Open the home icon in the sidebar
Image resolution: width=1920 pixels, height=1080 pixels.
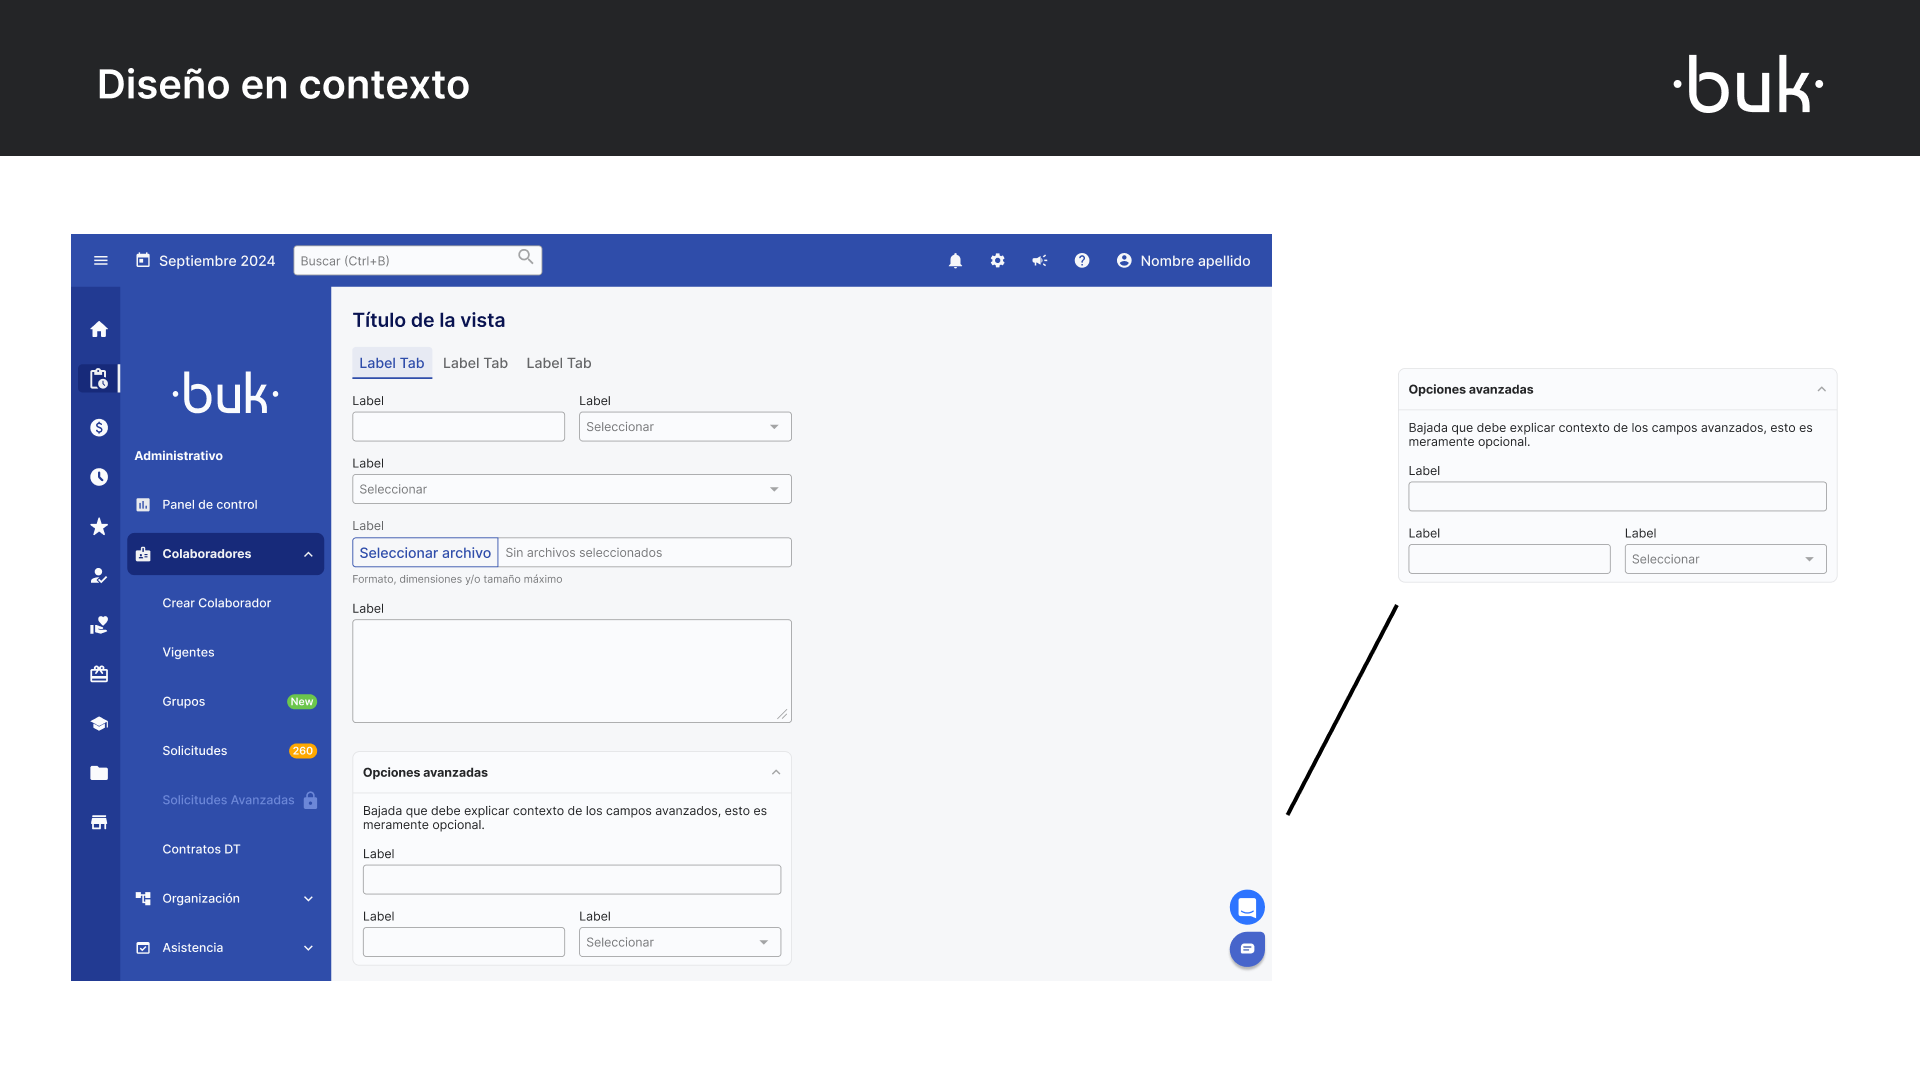pos(97,328)
